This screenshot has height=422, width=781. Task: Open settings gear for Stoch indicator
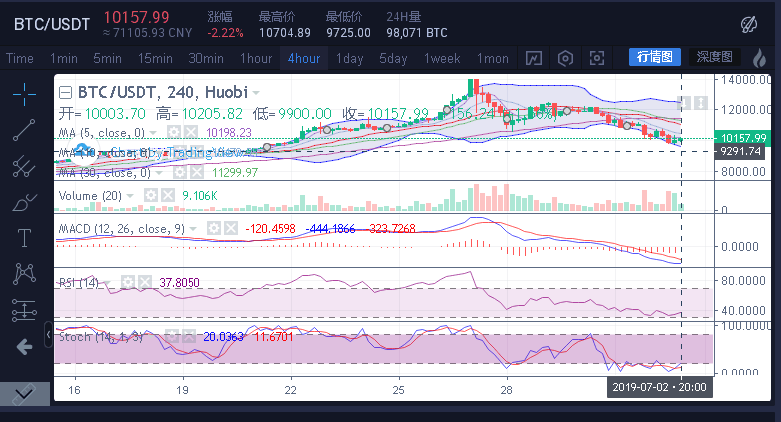(172, 337)
